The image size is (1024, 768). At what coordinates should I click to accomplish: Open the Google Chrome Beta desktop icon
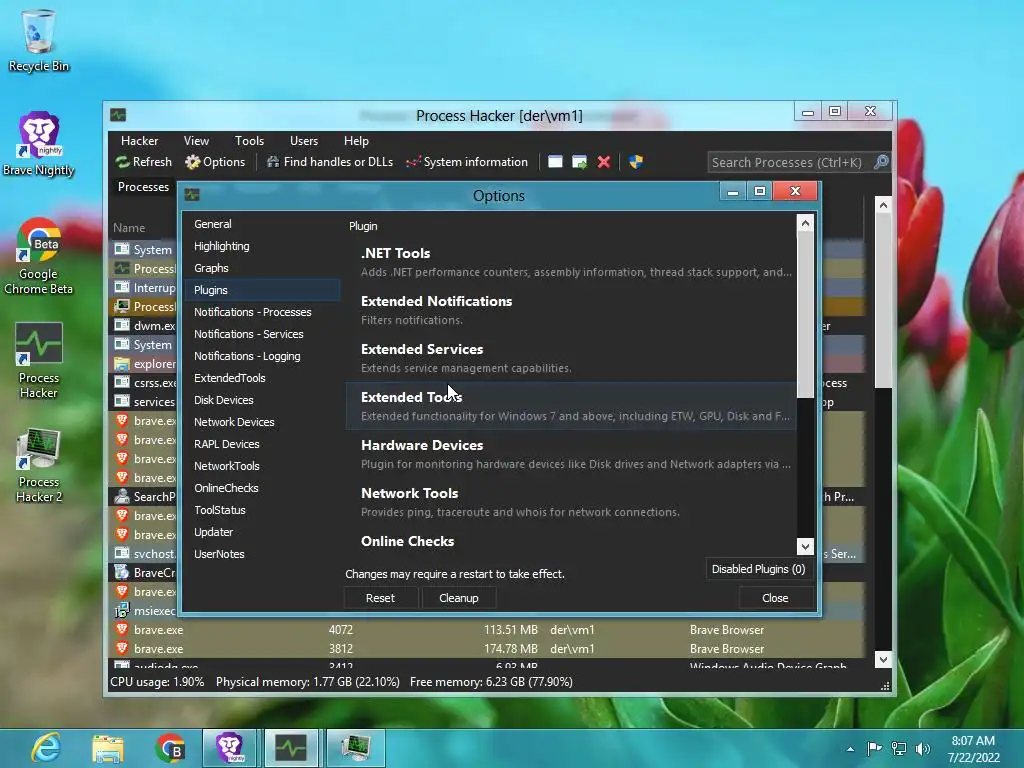tap(39, 256)
